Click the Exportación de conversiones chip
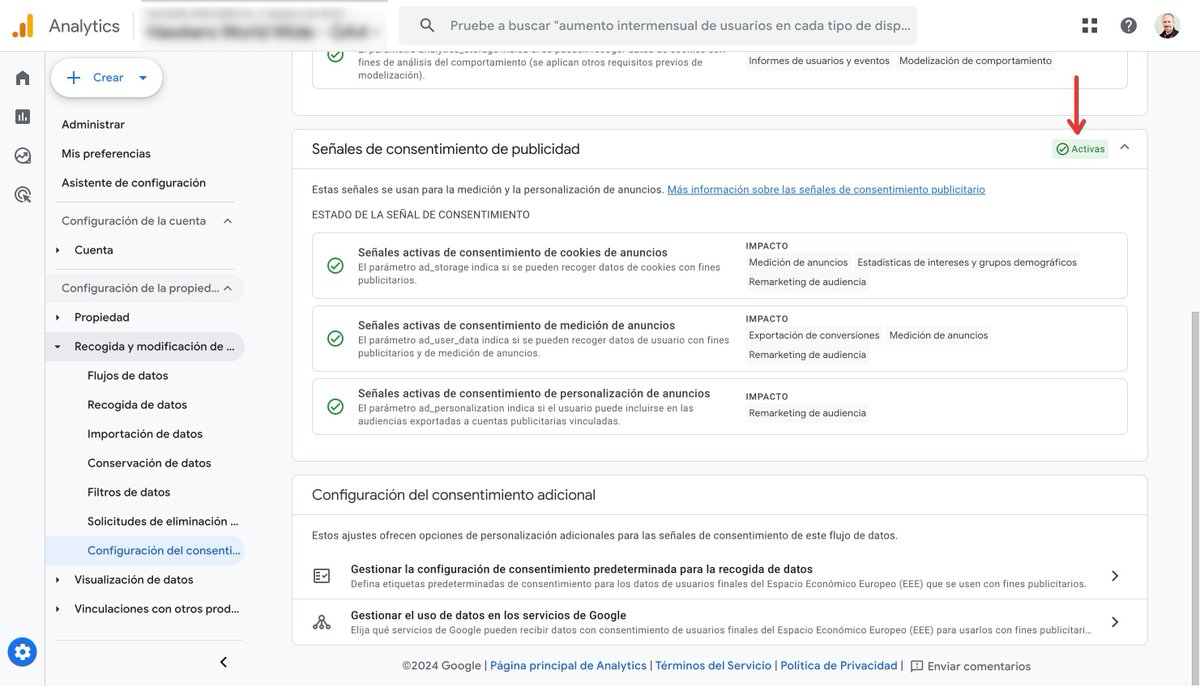1200x686 pixels. click(814, 336)
